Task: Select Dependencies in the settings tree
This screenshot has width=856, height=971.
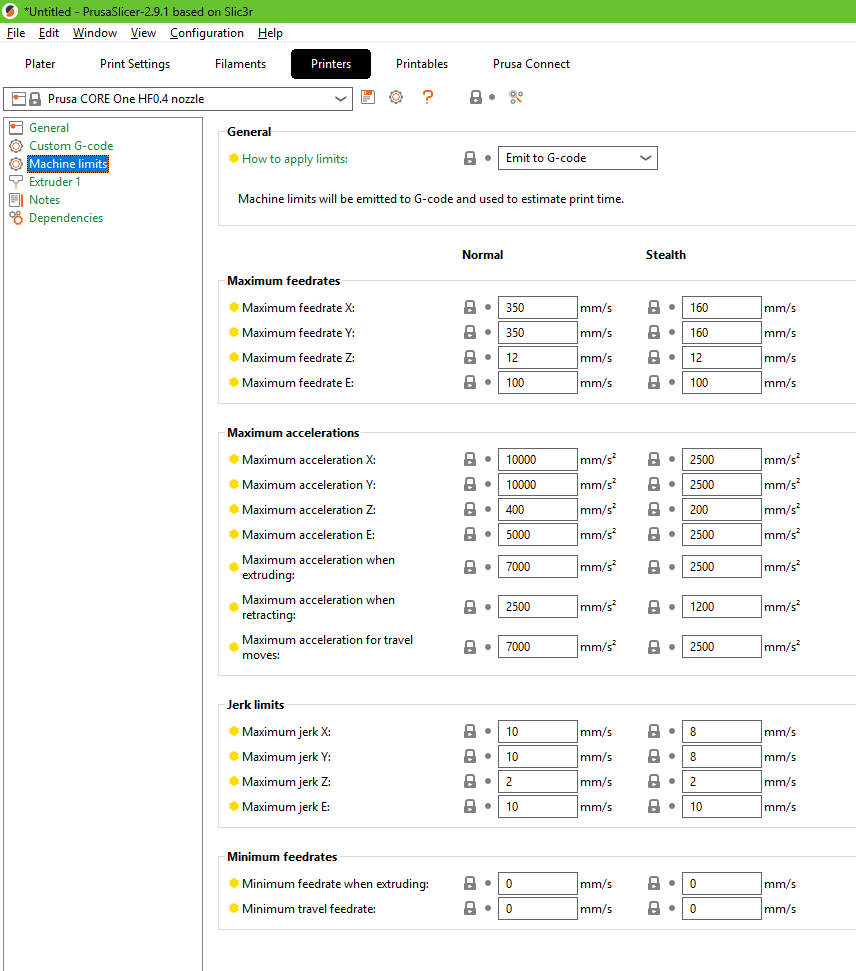Action: point(66,217)
